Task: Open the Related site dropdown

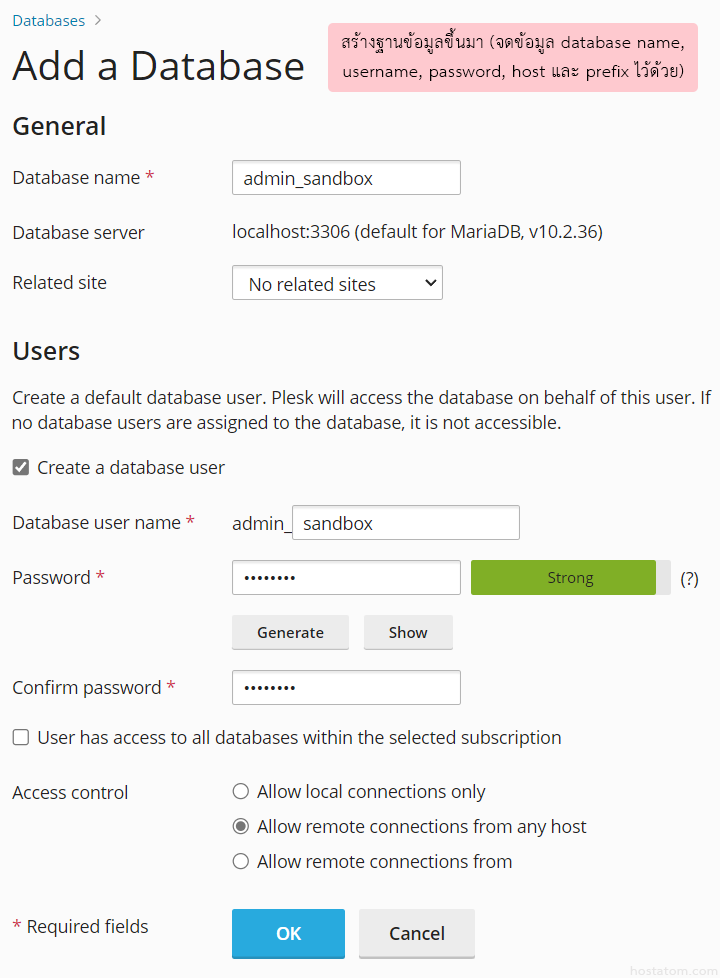Action: click(337, 283)
